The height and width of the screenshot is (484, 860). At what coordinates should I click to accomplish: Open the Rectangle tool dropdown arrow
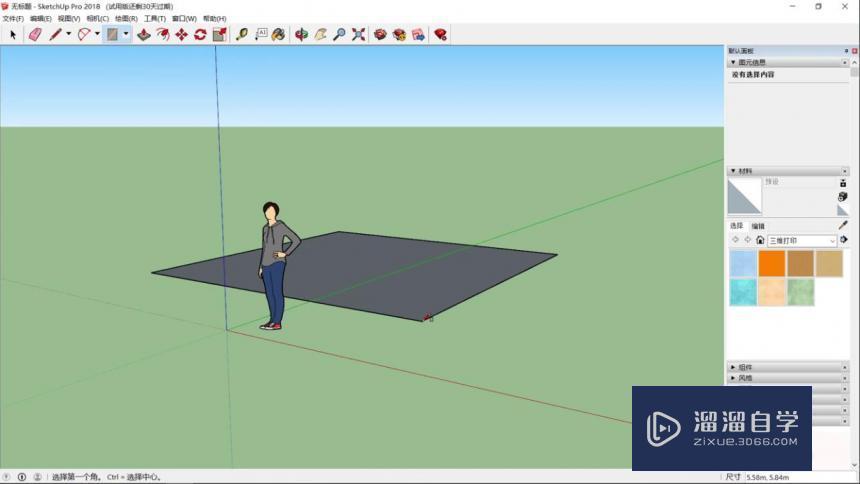(x=126, y=34)
